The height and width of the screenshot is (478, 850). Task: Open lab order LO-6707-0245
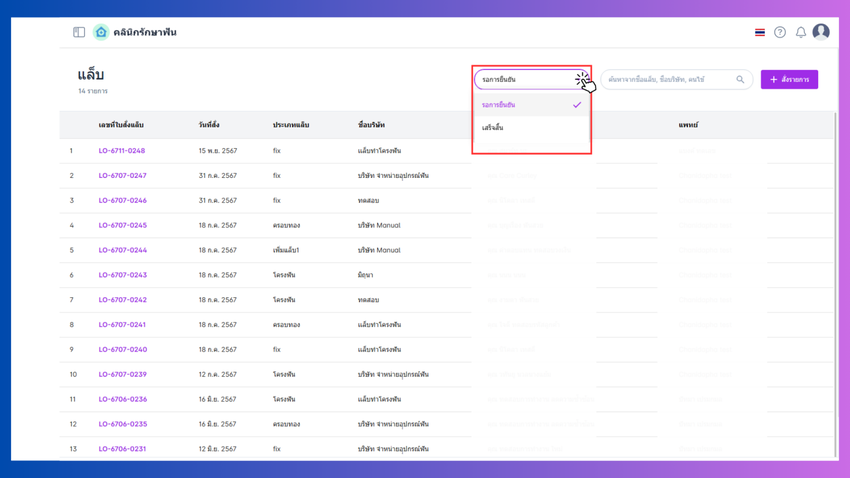123,225
